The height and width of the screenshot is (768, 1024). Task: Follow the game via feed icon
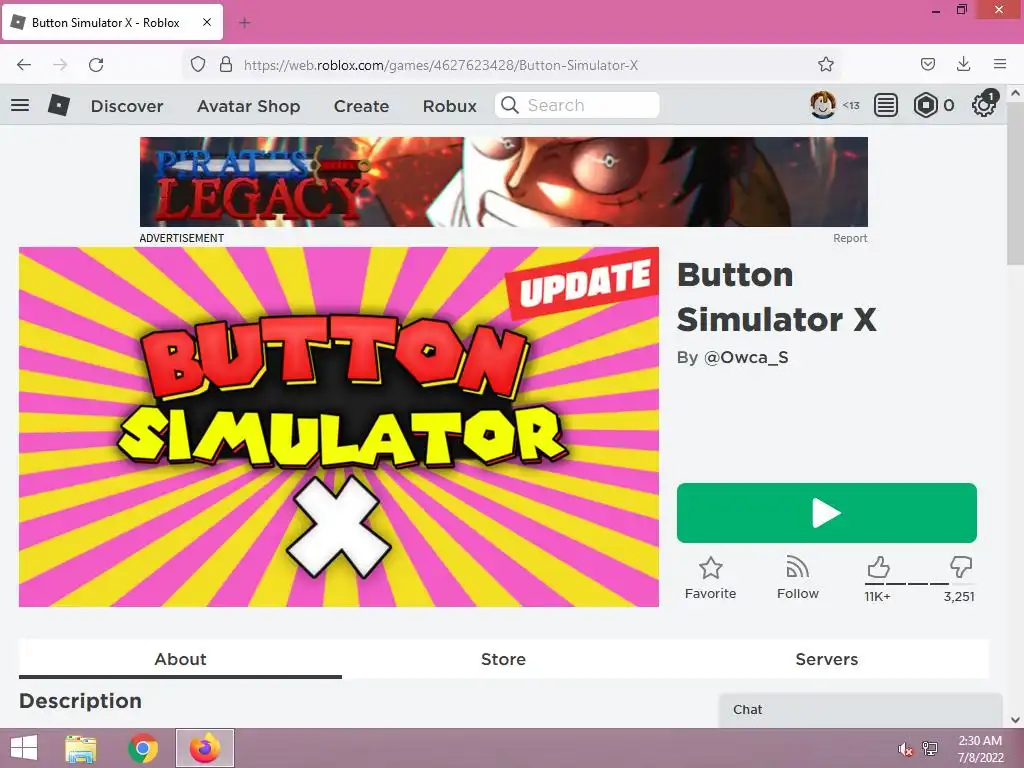coord(797,567)
